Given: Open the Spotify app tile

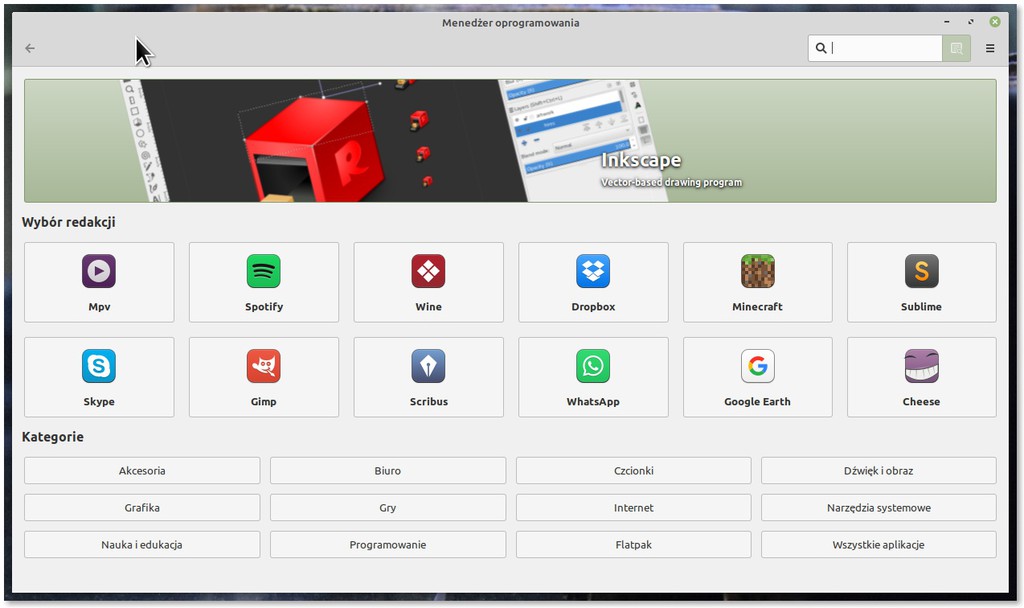Looking at the screenshot, I should coord(264,282).
